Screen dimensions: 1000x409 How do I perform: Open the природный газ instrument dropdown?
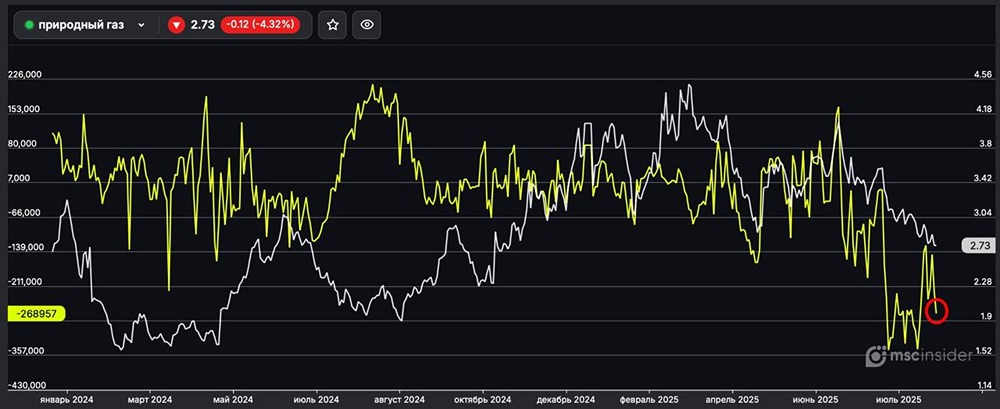point(141,25)
